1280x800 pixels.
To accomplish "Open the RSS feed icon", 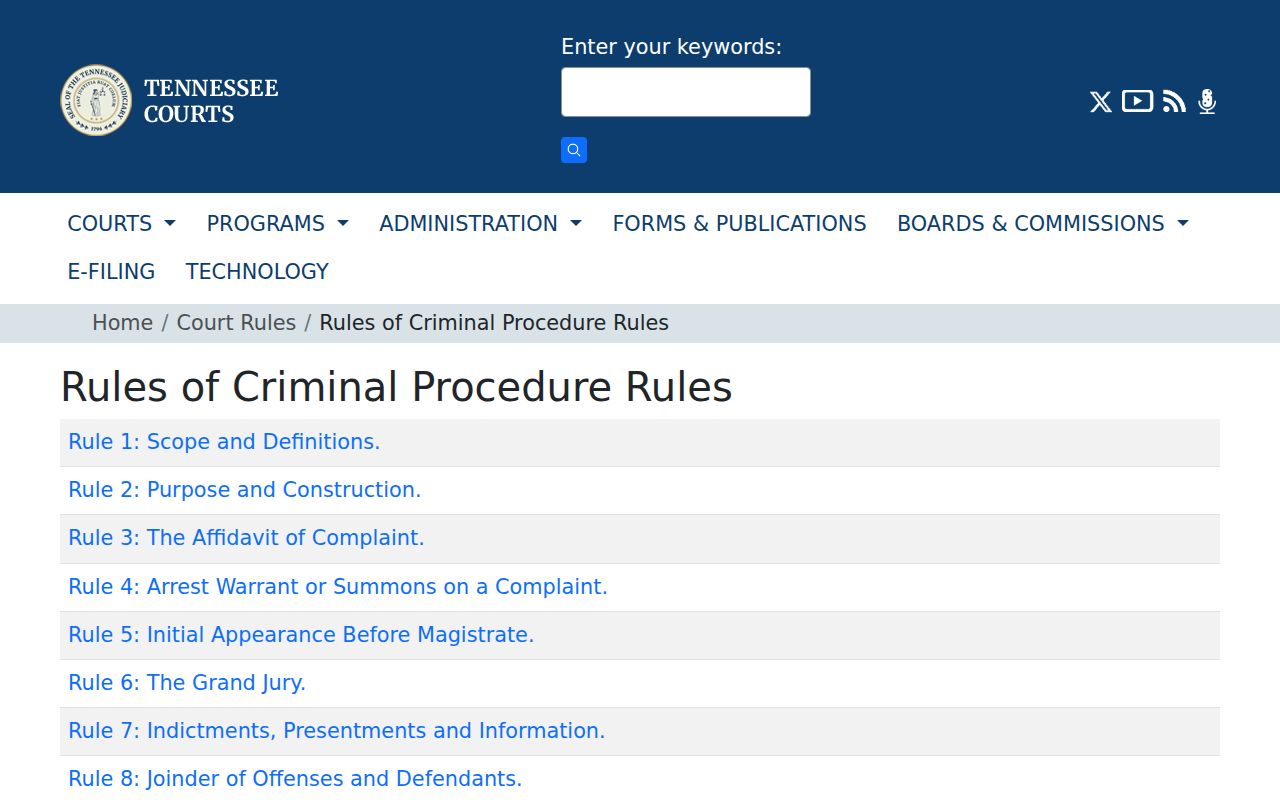I will pyautogui.click(x=1174, y=101).
